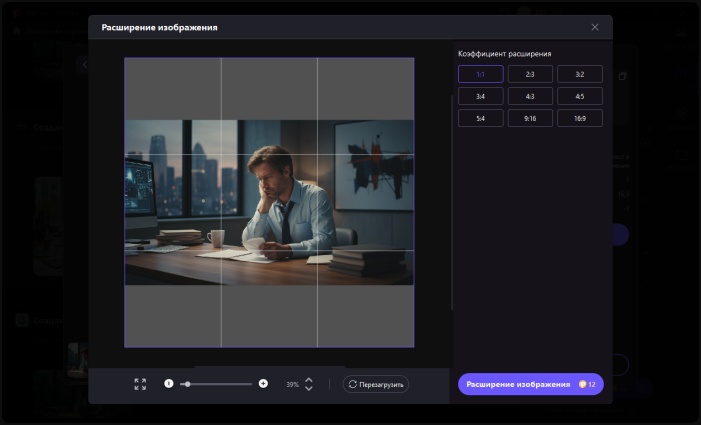The height and width of the screenshot is (425, 701).
Task: Close the Расширение изображения dialog
Action: pyautogui.click(x=595, y=27)
